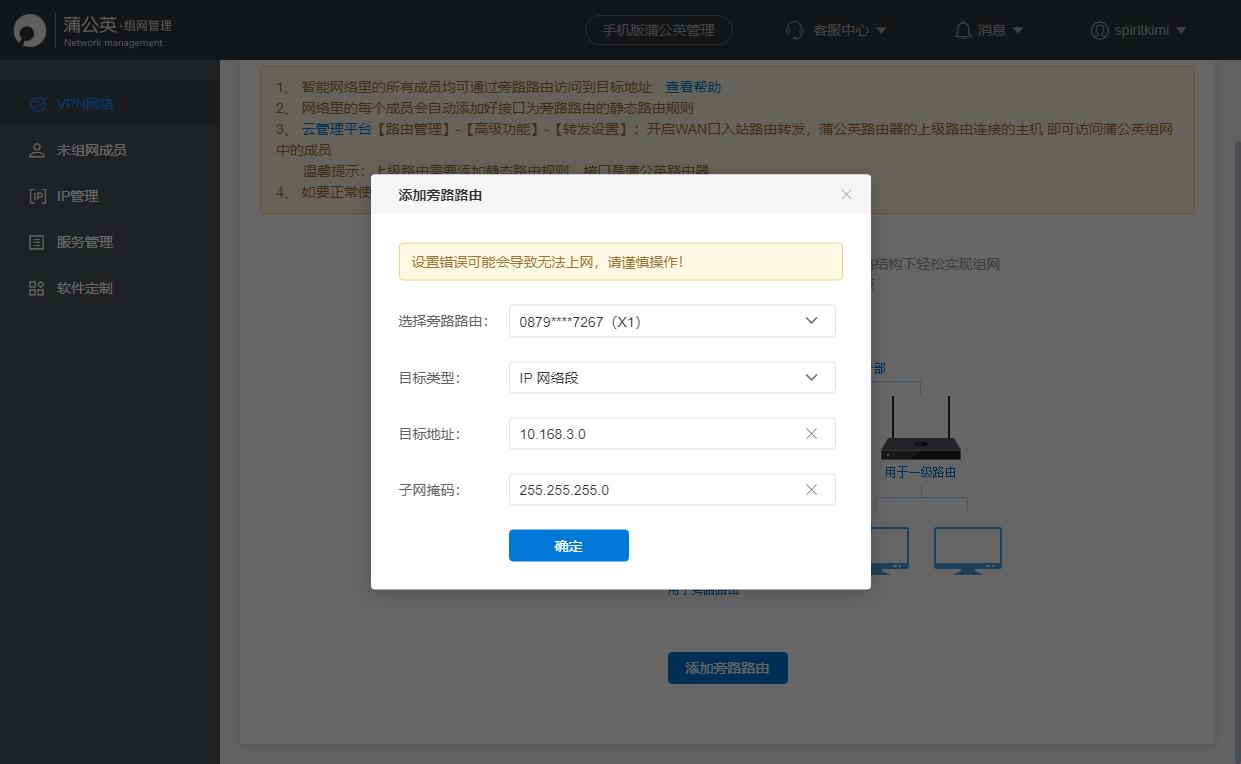
Task: Select the 未组网成员 sidebar icon
Action: pyautogui.click(x=36, y=150)
